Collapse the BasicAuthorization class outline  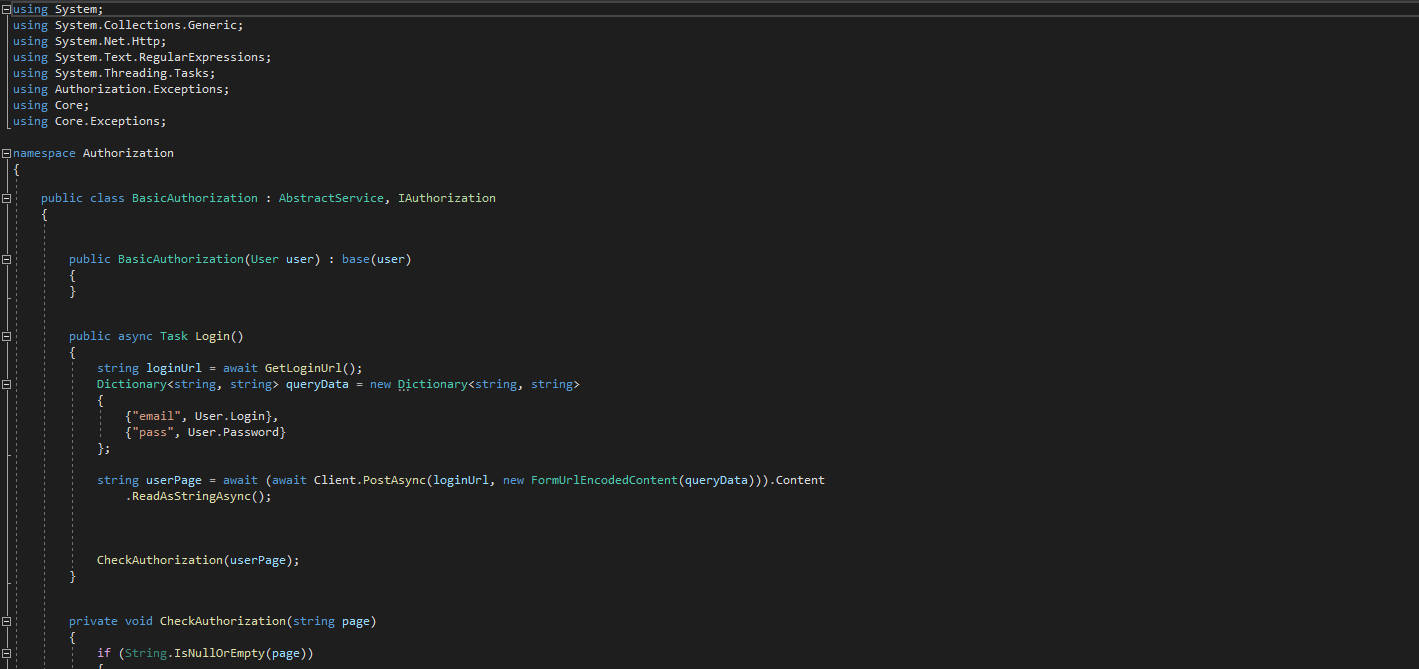[6, 198]
